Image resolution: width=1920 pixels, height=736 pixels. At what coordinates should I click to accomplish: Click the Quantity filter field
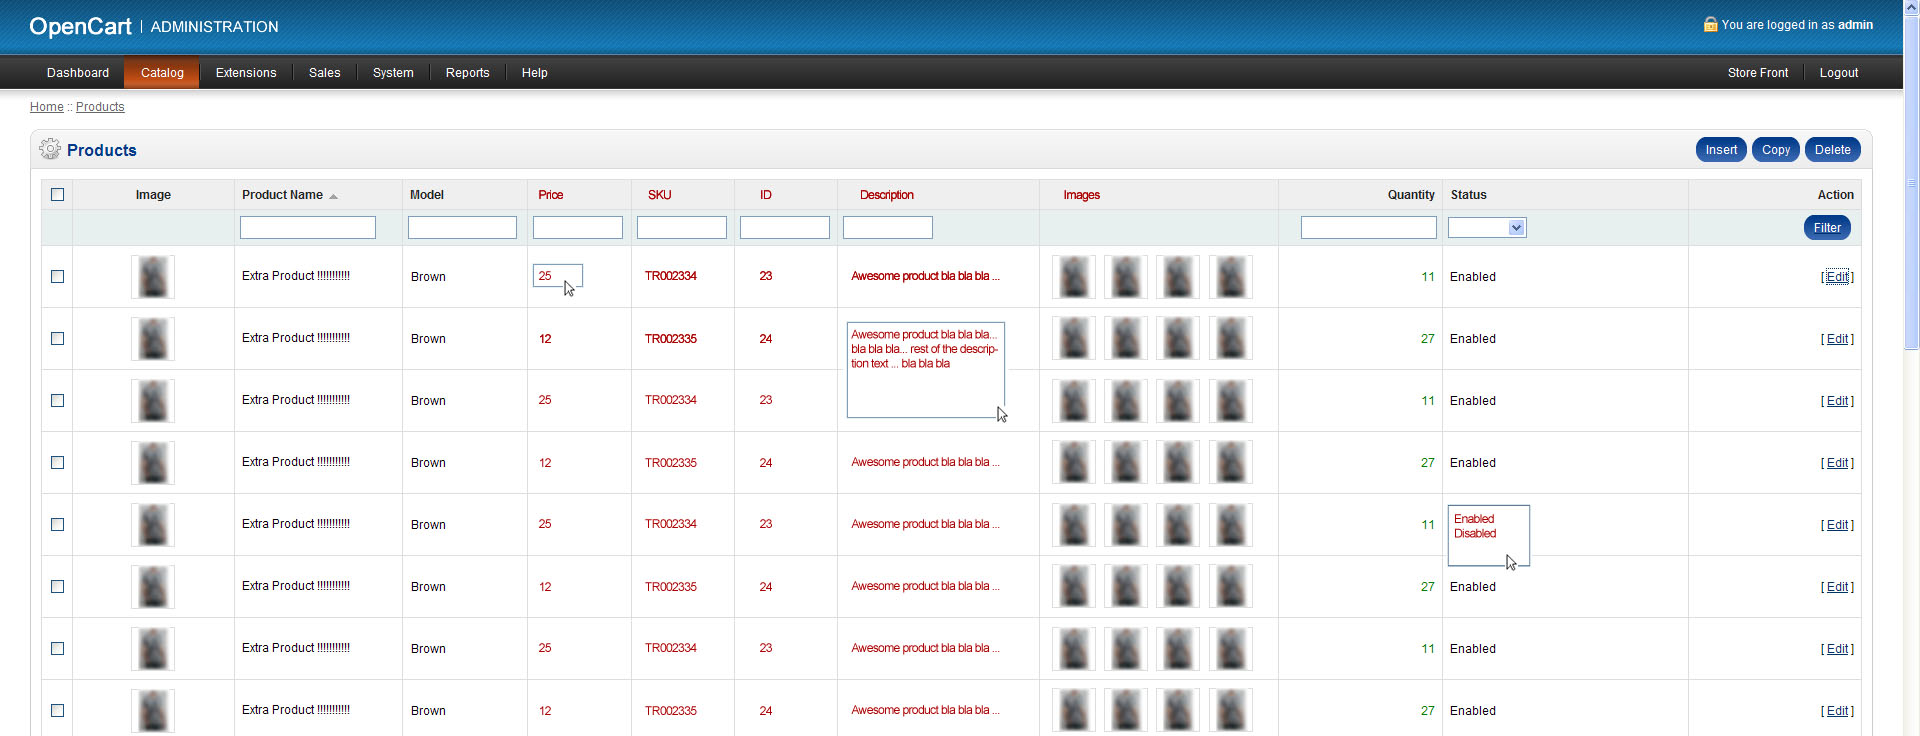click(x=1369, y=228)
